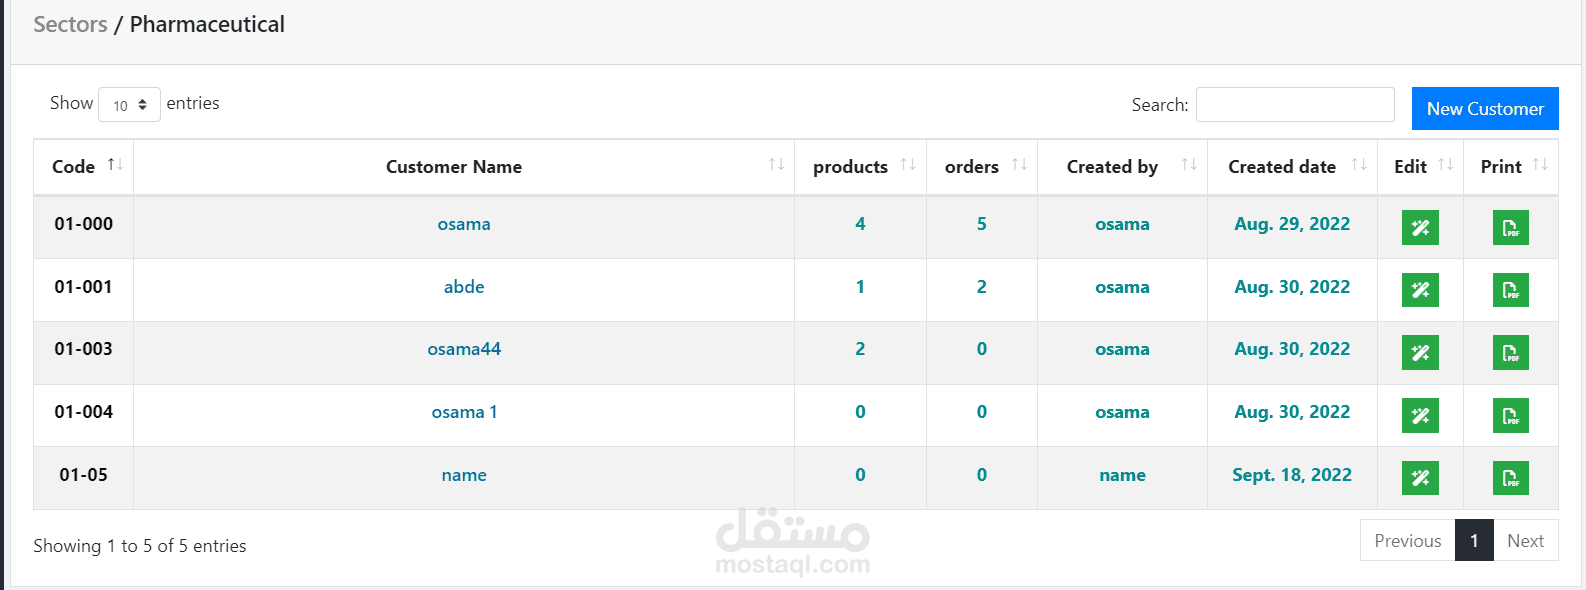Edit the customer with code 01-05

coord(1420,478)
